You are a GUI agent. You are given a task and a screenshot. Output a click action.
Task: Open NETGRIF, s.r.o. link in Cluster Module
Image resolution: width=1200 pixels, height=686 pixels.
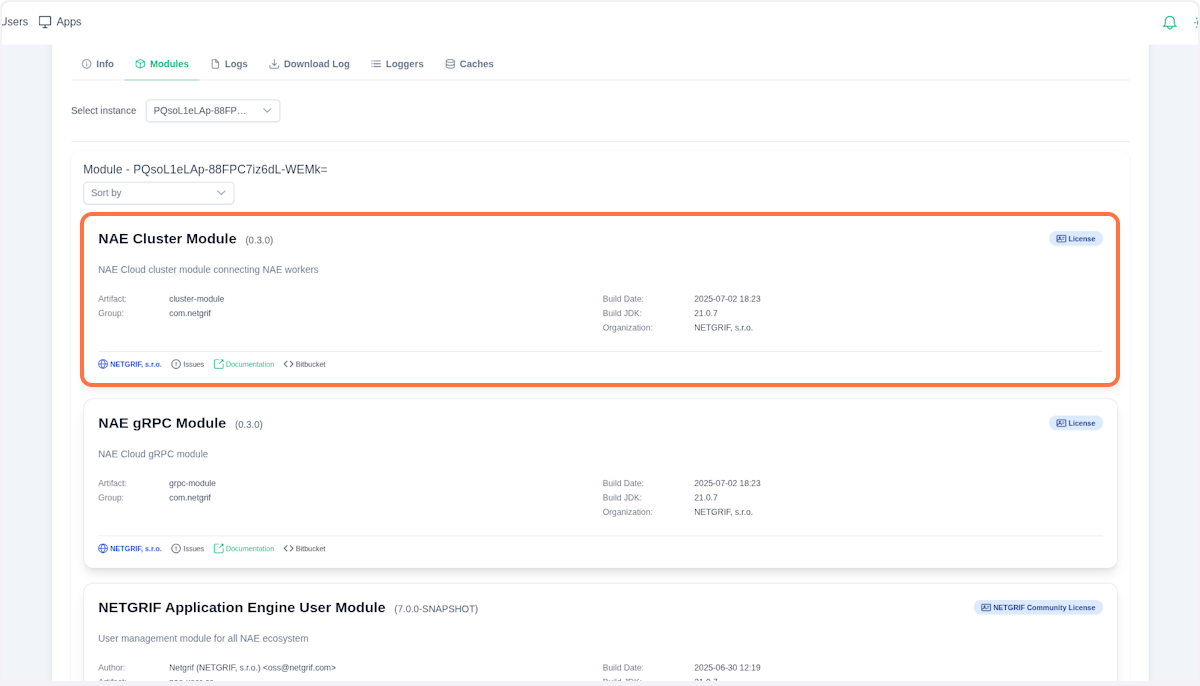(x=130, y=364)
